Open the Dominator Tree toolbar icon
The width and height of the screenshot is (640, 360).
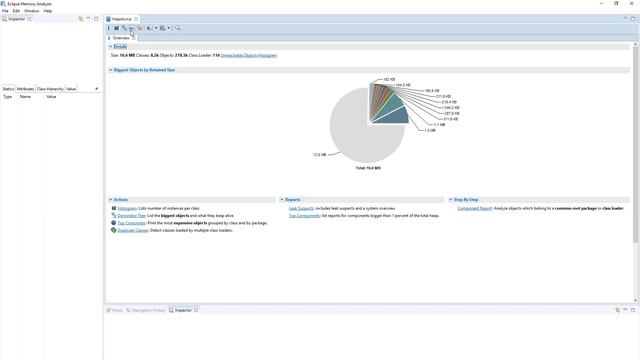click(x=124, y=28)
